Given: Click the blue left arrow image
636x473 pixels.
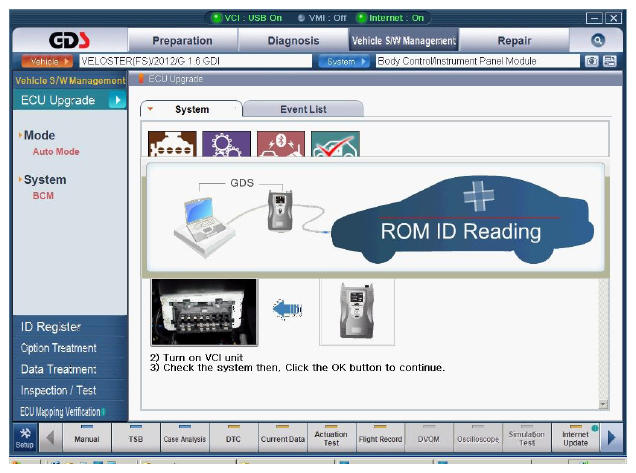Looking at the screenshot, I should pos(287,310).
